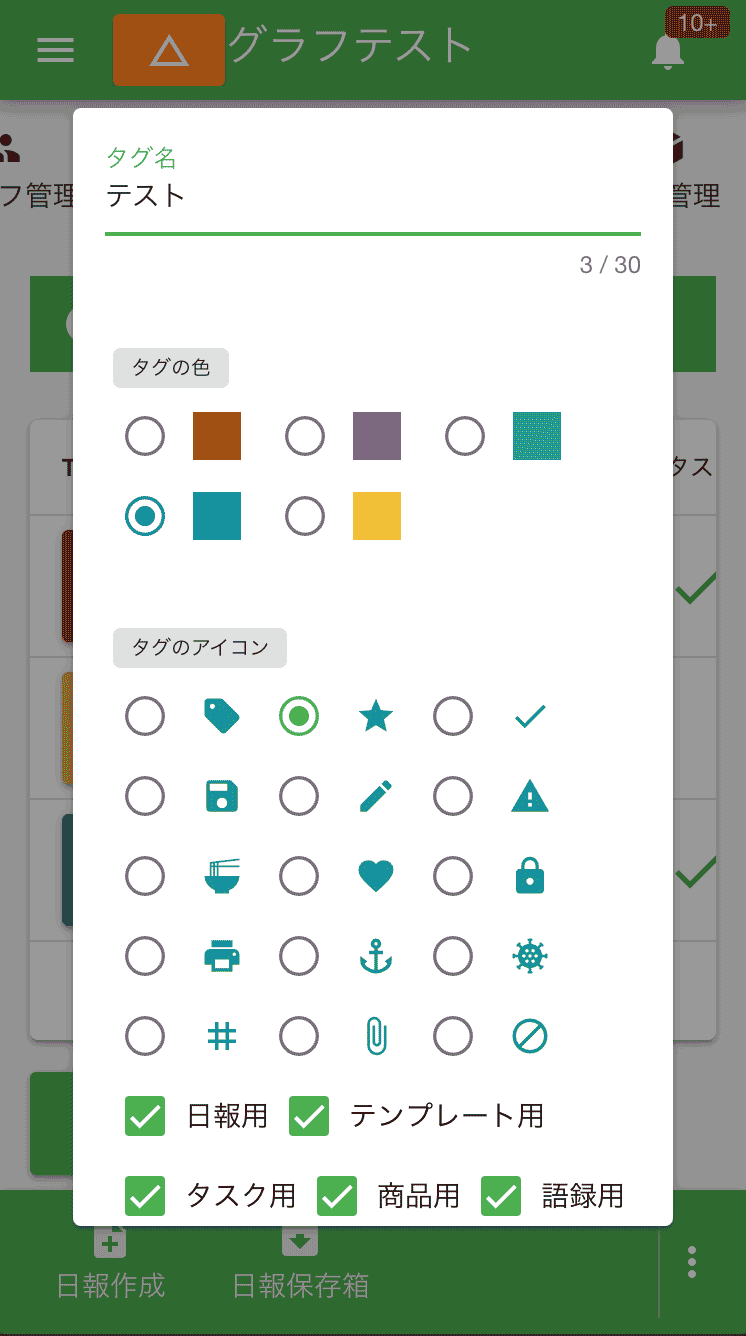
Task: Open the three-dot overflow menu
Action: point(691,1262)
